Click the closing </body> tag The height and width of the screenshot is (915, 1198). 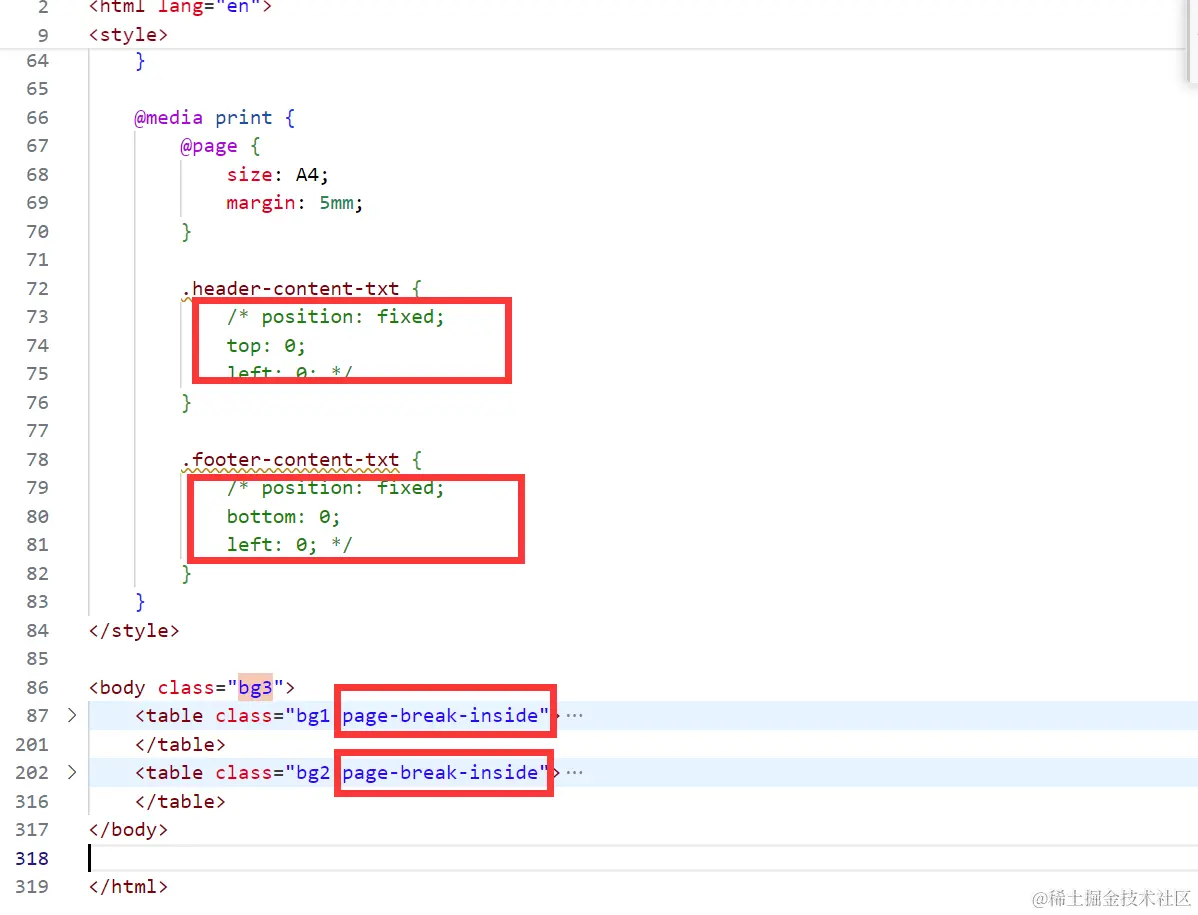128,830
